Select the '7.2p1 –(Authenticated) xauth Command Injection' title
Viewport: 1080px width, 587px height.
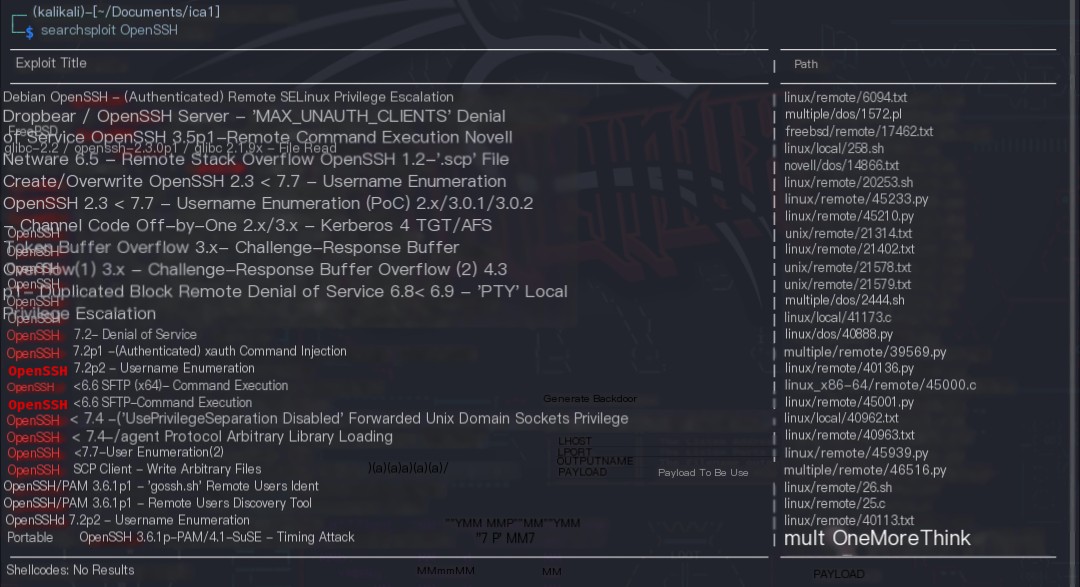pos(210,351)
